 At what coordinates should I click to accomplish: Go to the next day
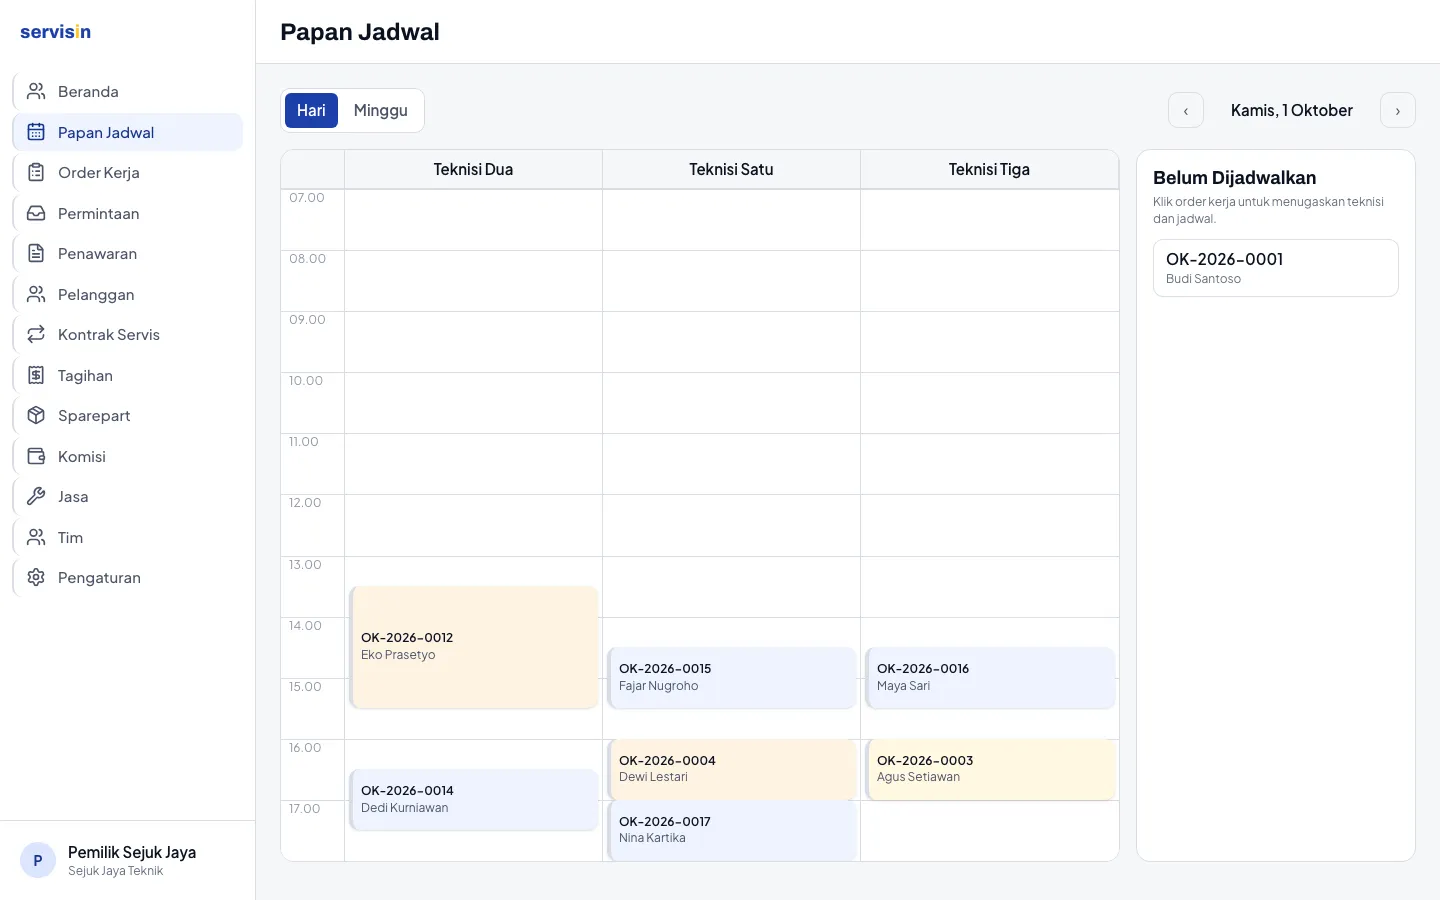coord(1398,110)
